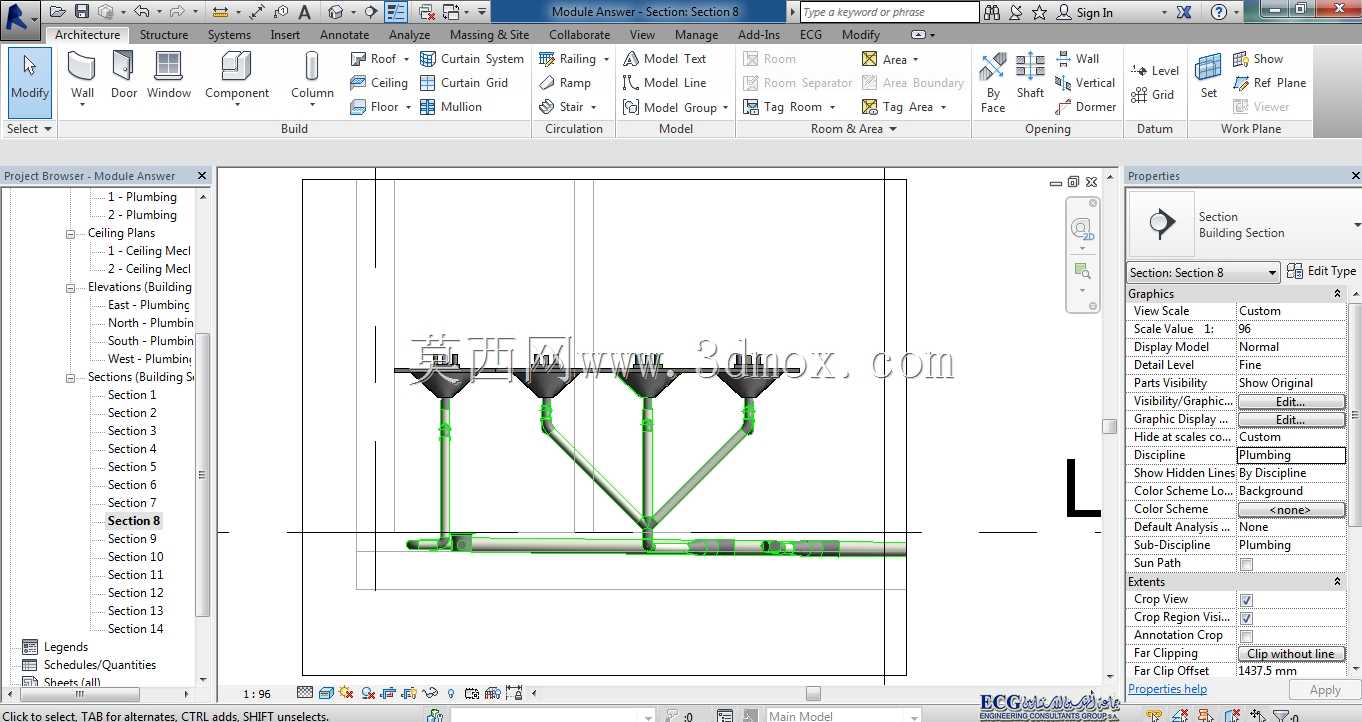The height and width of the screenshot is (722, 1362).
Task: Open Section 9 in the project browser
Action: click(132, 539)
